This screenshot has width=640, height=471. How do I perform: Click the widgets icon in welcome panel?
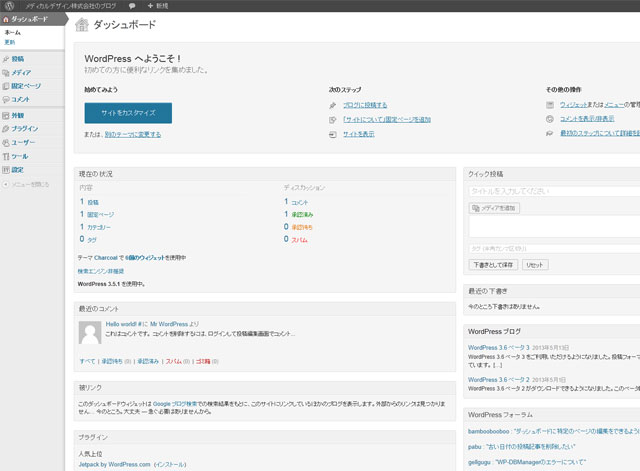(x=550, y=105)
